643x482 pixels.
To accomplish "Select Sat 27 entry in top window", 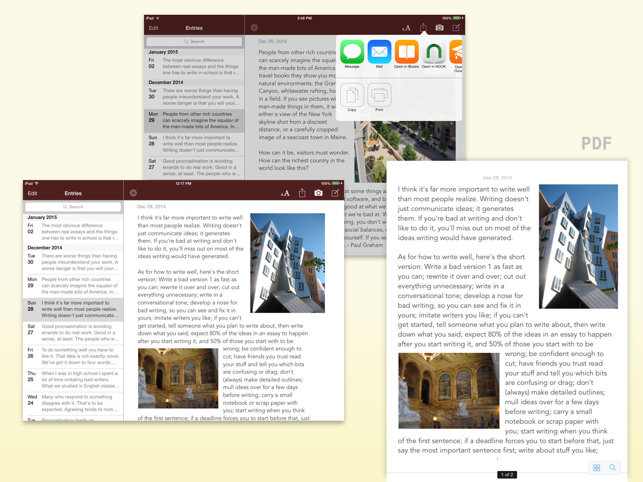I will [x=194, y=167].
